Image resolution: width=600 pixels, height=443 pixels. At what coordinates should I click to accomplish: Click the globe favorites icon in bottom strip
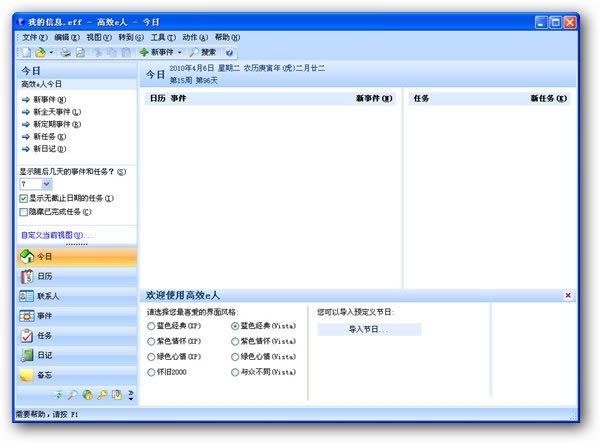click(x=88, y=394)
